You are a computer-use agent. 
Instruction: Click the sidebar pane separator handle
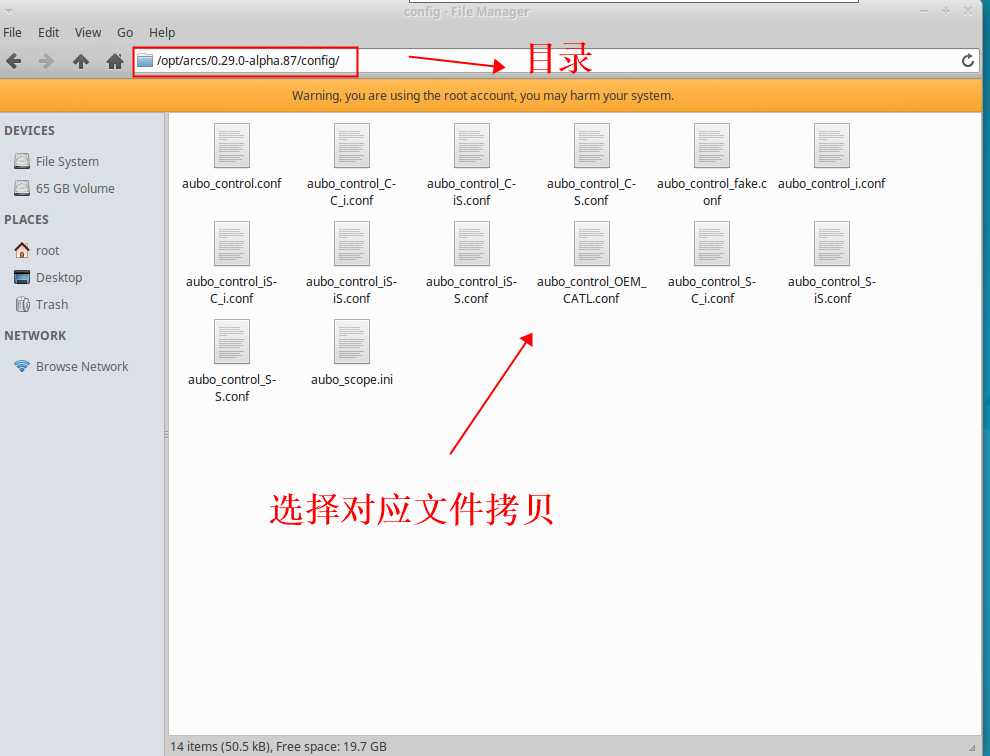coord(166,435)
